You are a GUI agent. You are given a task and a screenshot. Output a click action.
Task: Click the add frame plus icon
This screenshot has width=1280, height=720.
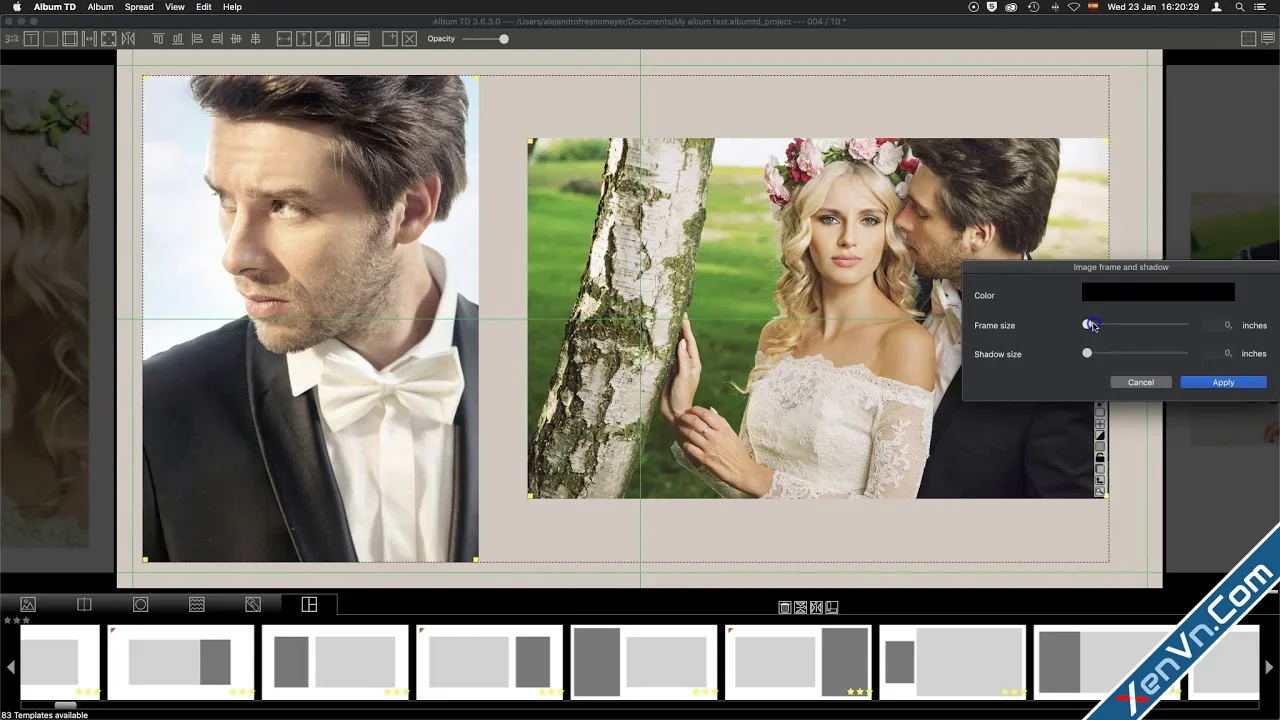(390, 39)
